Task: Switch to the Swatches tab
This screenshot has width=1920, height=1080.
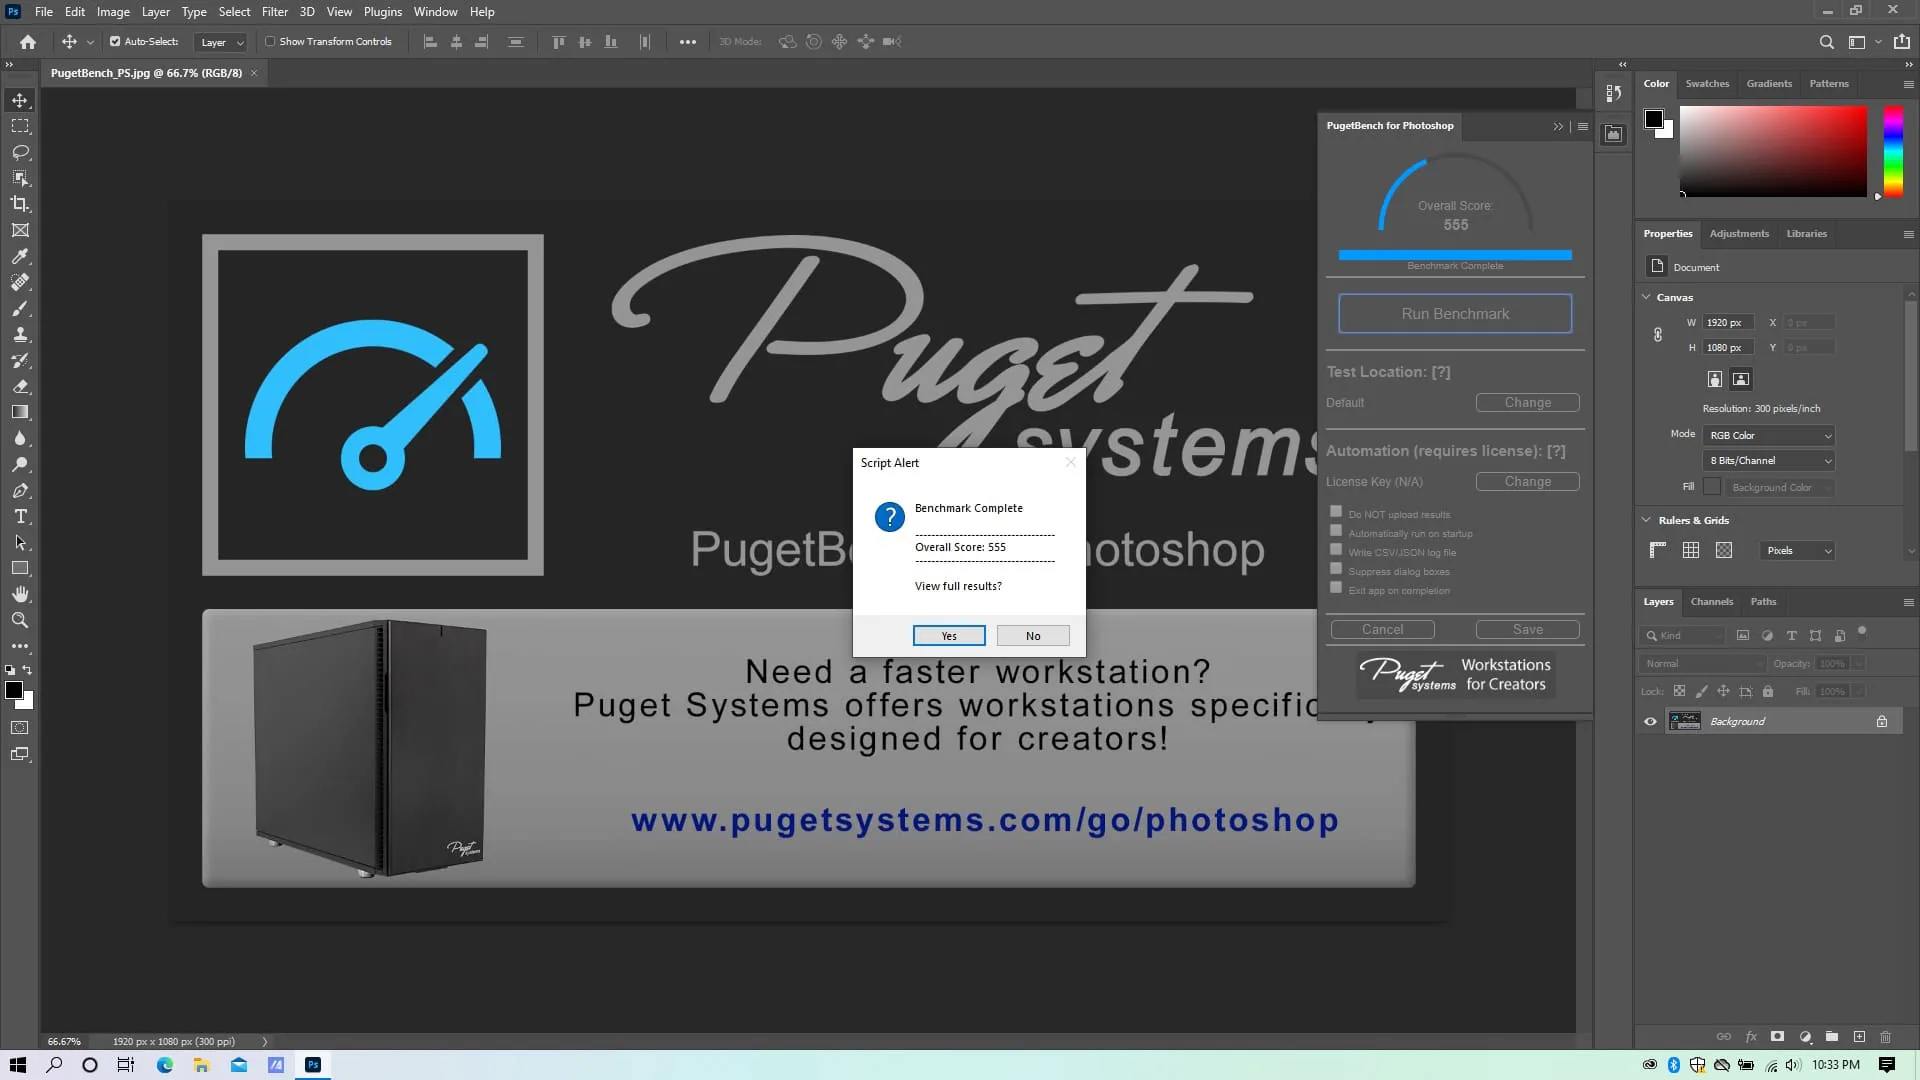Action: [1707, 84]
